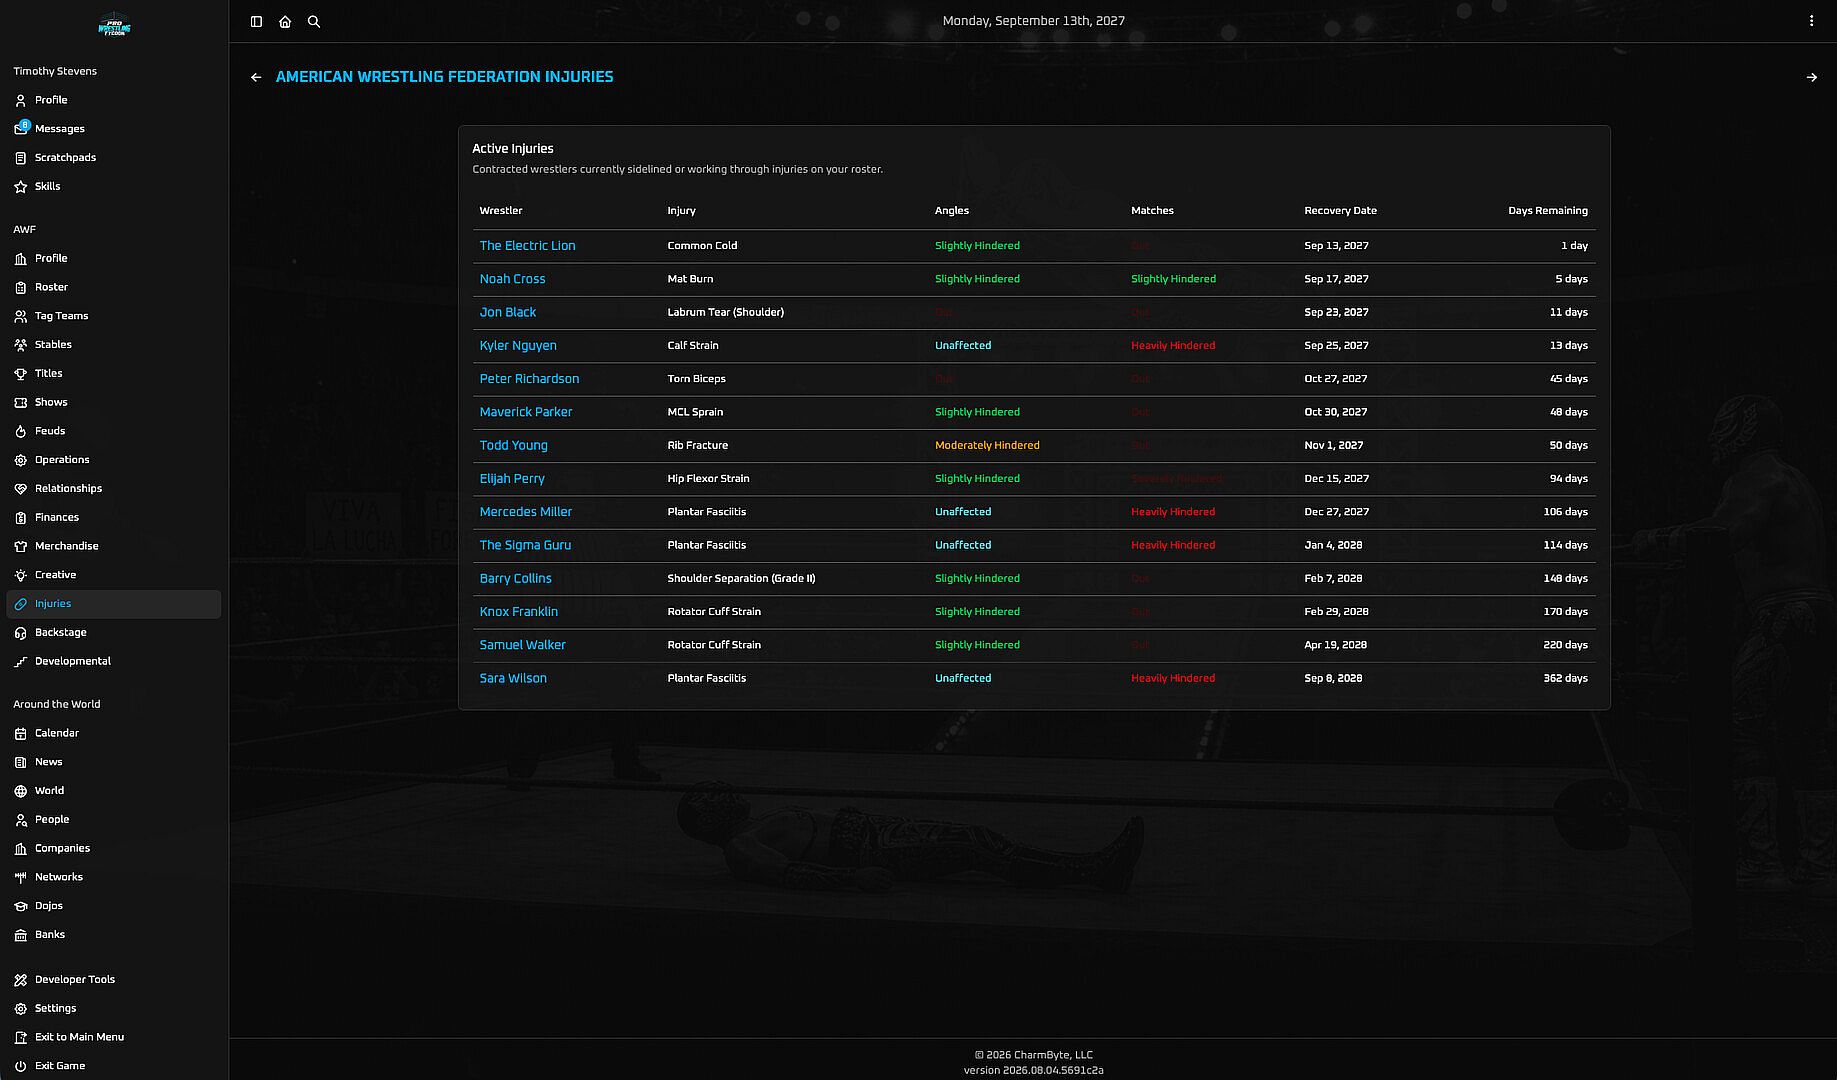Toggle the sidebar panel icon
1837x1080 pixels.
[x=256, y=21]
